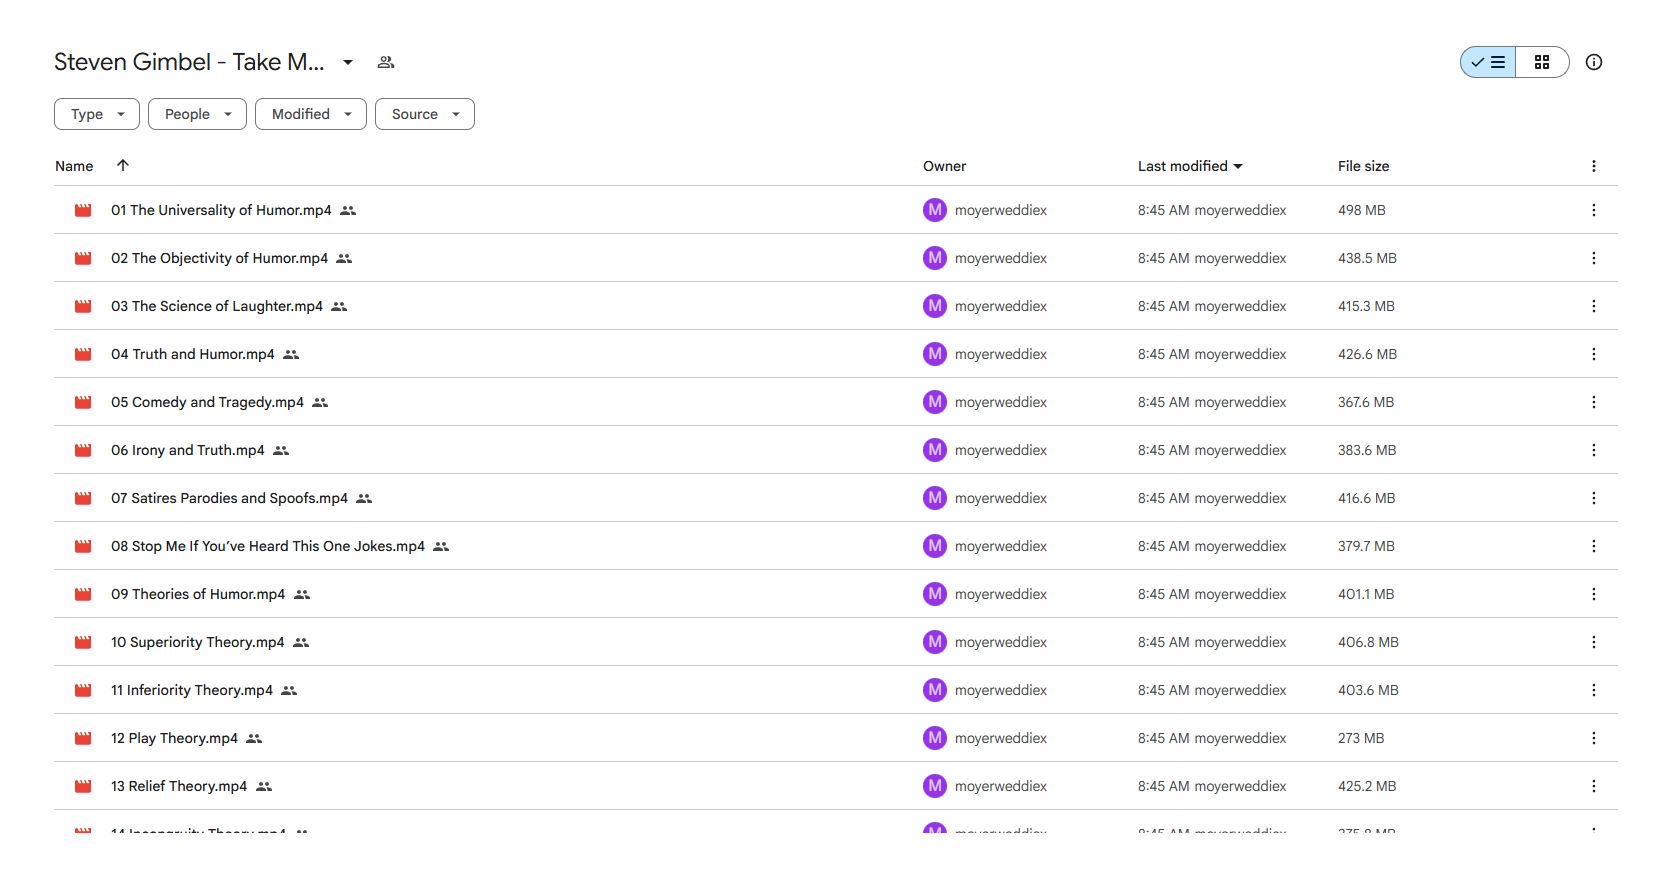Click the video icon of 05 Comedy and Tragedy
The width and height of the screenshot is (1680, 888).
83,402
